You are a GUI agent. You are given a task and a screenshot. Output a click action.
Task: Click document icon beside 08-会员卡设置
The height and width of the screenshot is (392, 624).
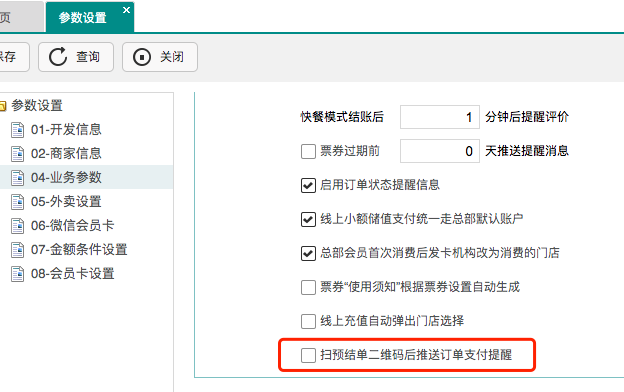[x=18, y=274]
